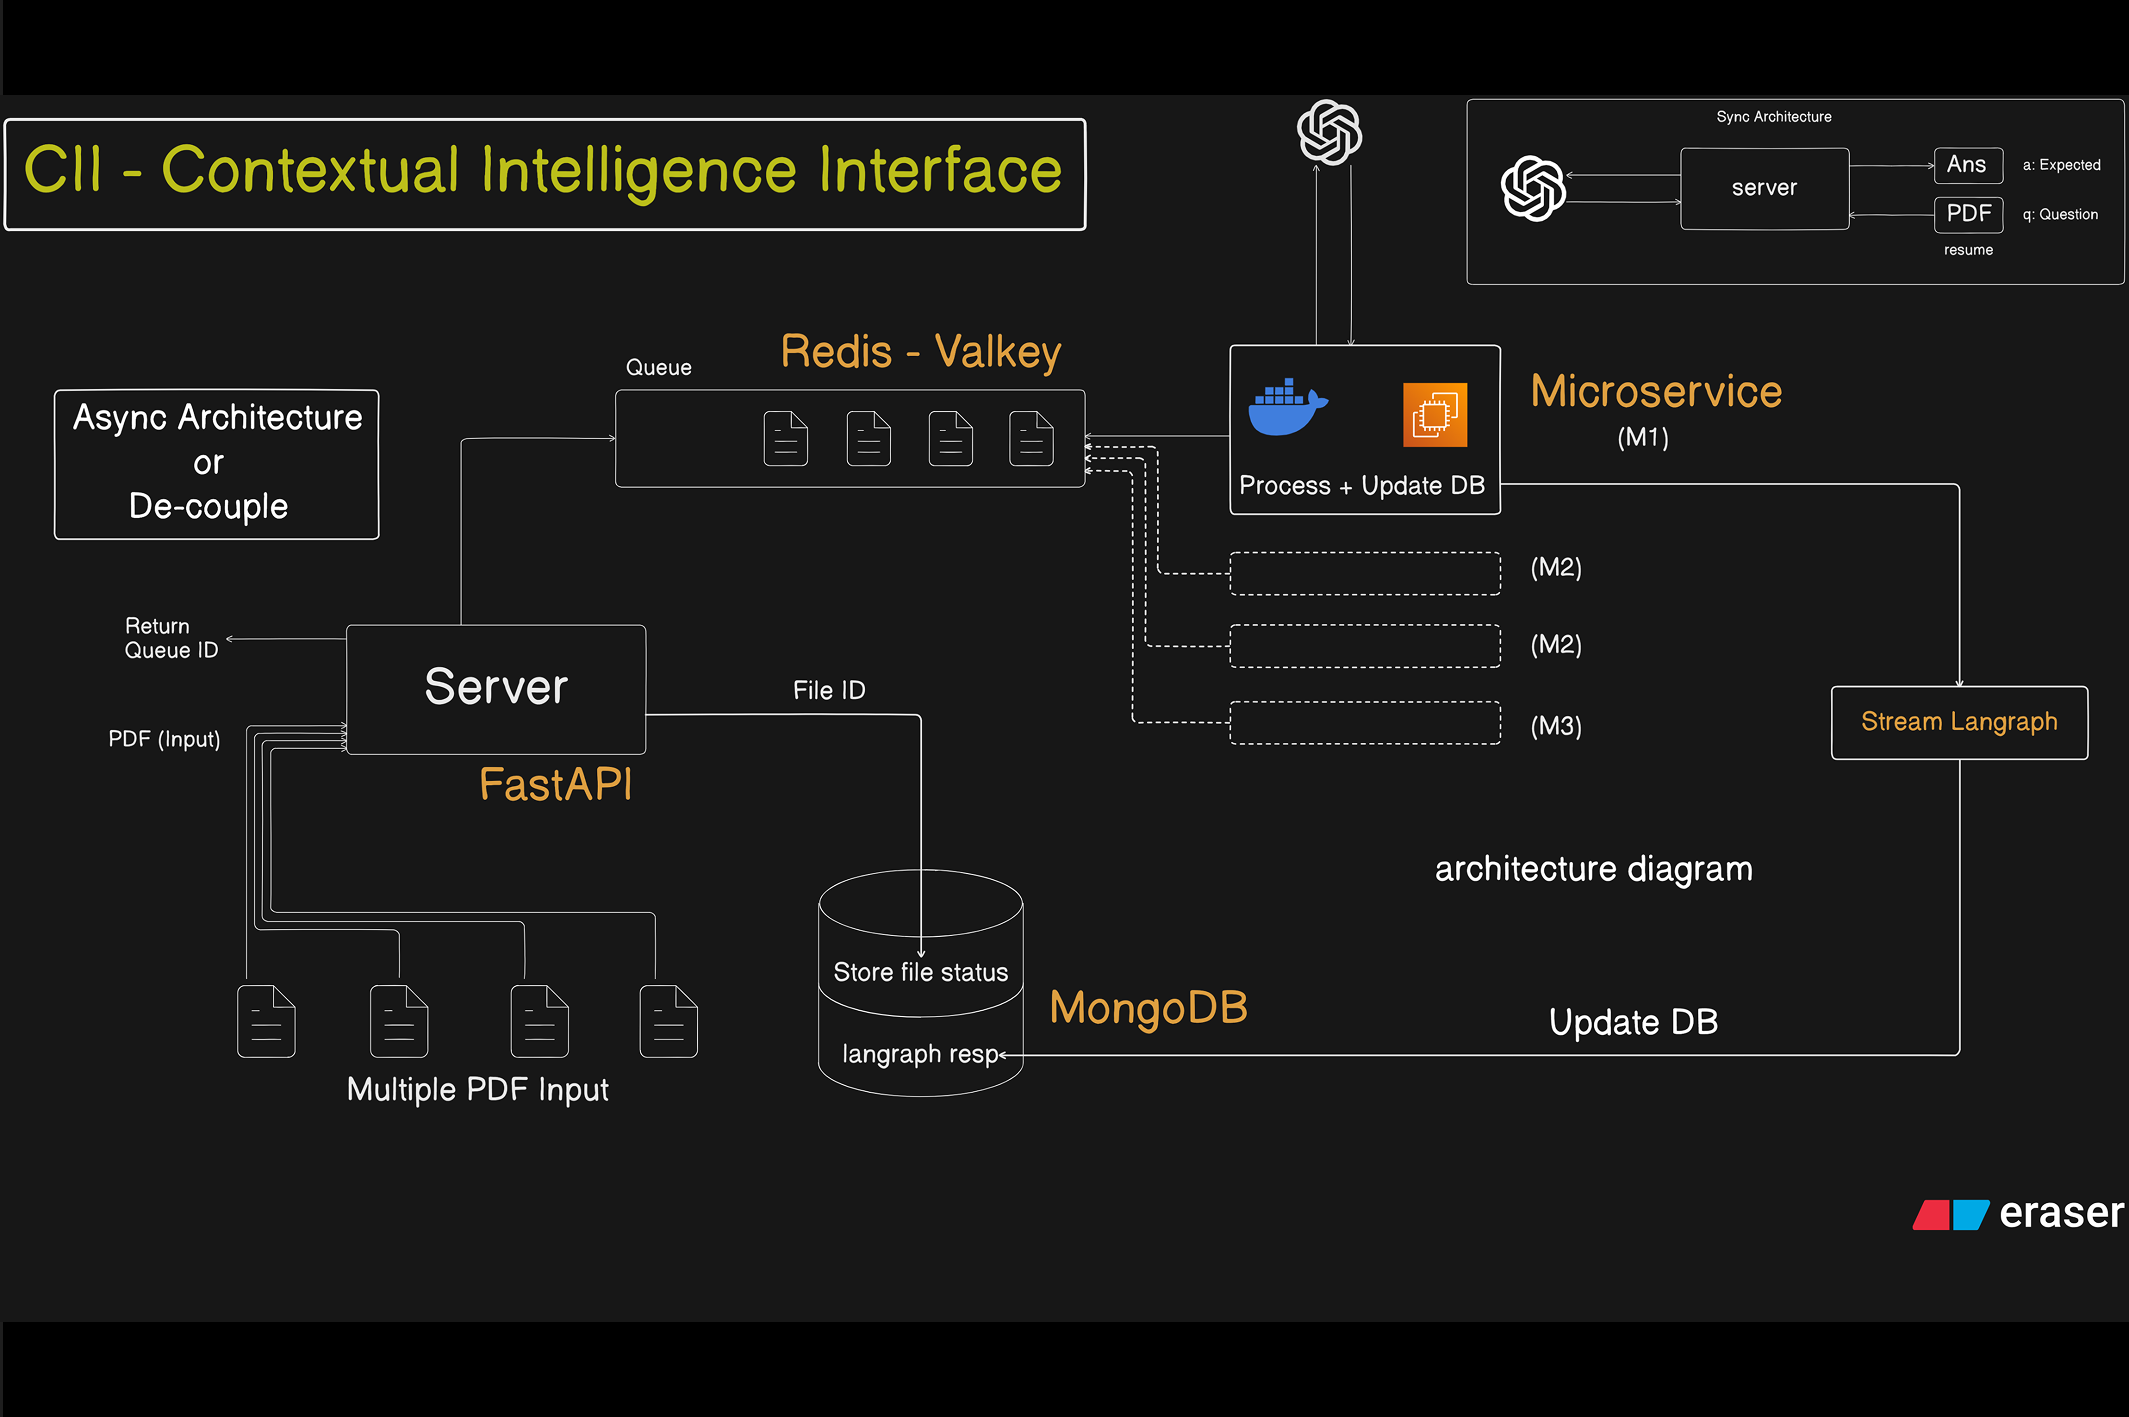Click the Server box
The height and width of the screenshot is (1417, 2129).
(496, 689)
